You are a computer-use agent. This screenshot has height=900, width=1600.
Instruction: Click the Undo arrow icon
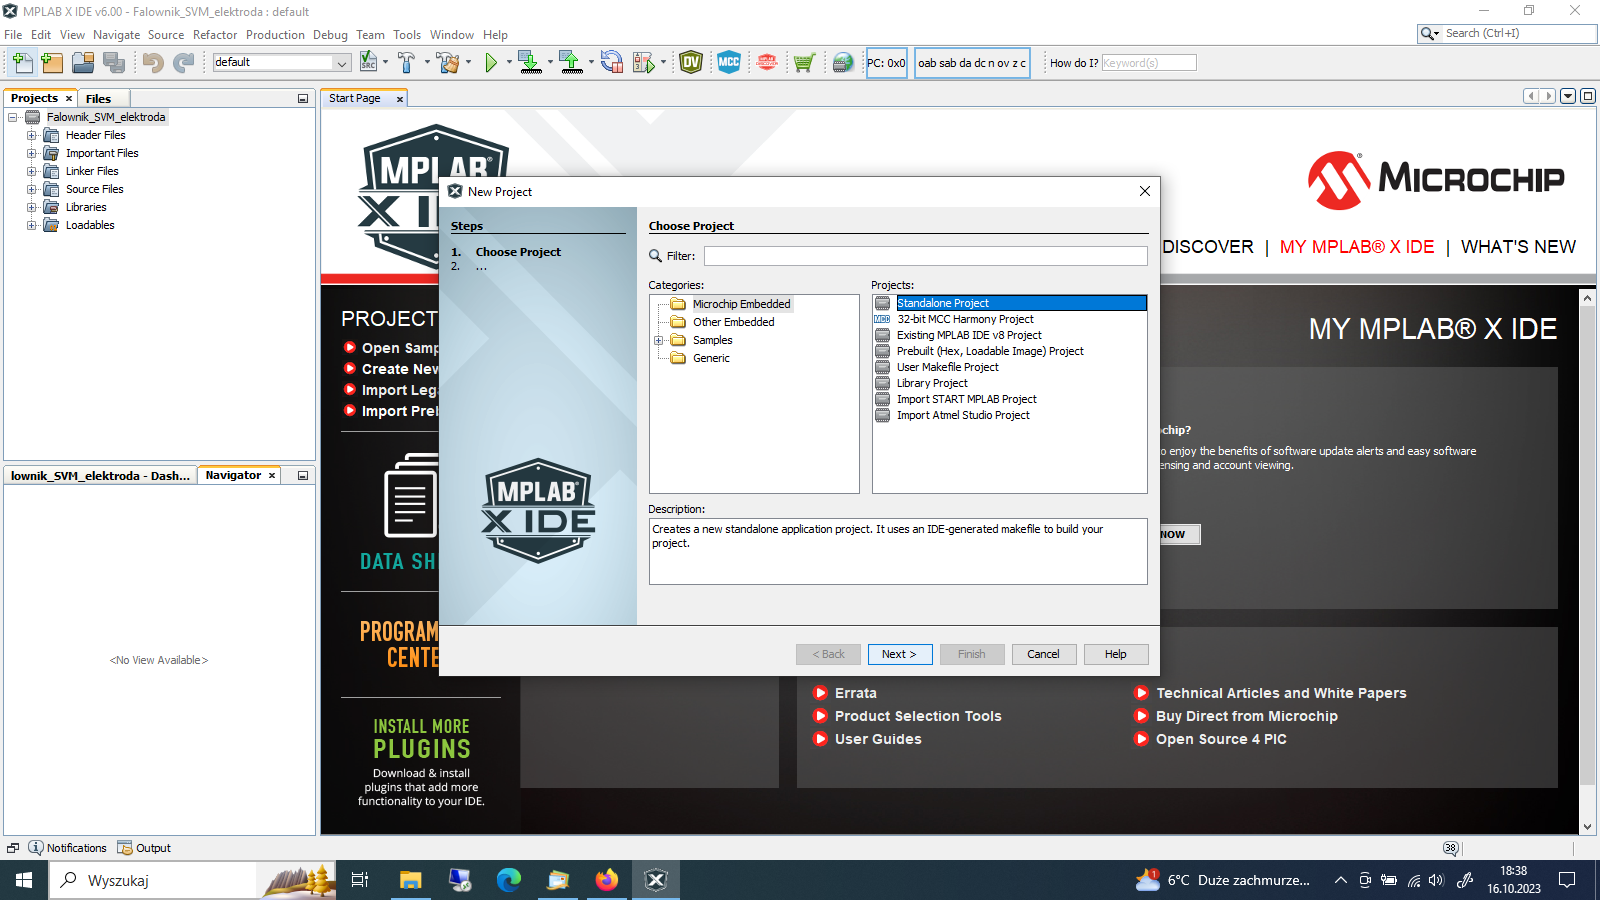pyautogui.click(x=153, y=63)
